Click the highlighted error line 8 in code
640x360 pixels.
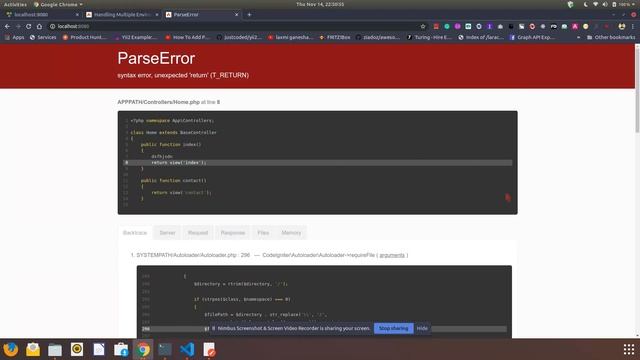pyautogui.click(x=318, y=162)
